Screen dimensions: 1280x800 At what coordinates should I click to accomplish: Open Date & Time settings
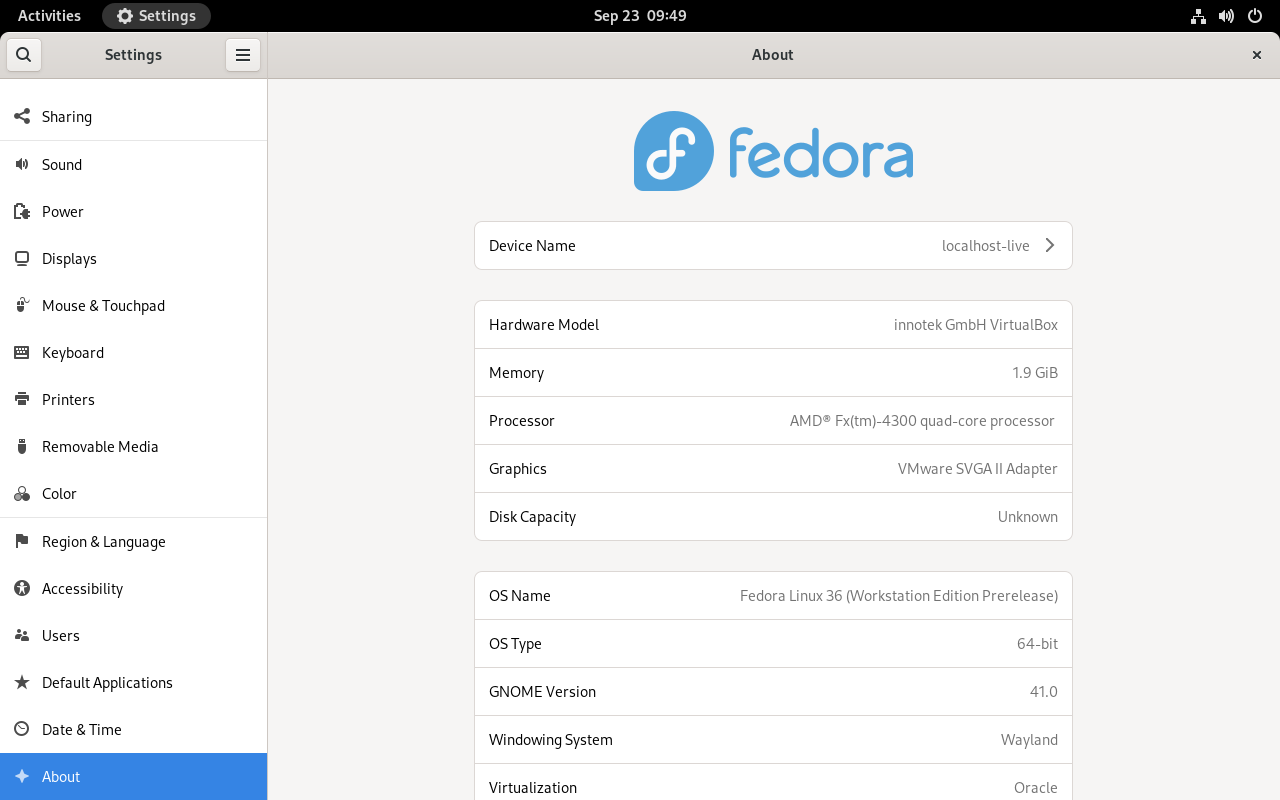[x=134, y=729]
